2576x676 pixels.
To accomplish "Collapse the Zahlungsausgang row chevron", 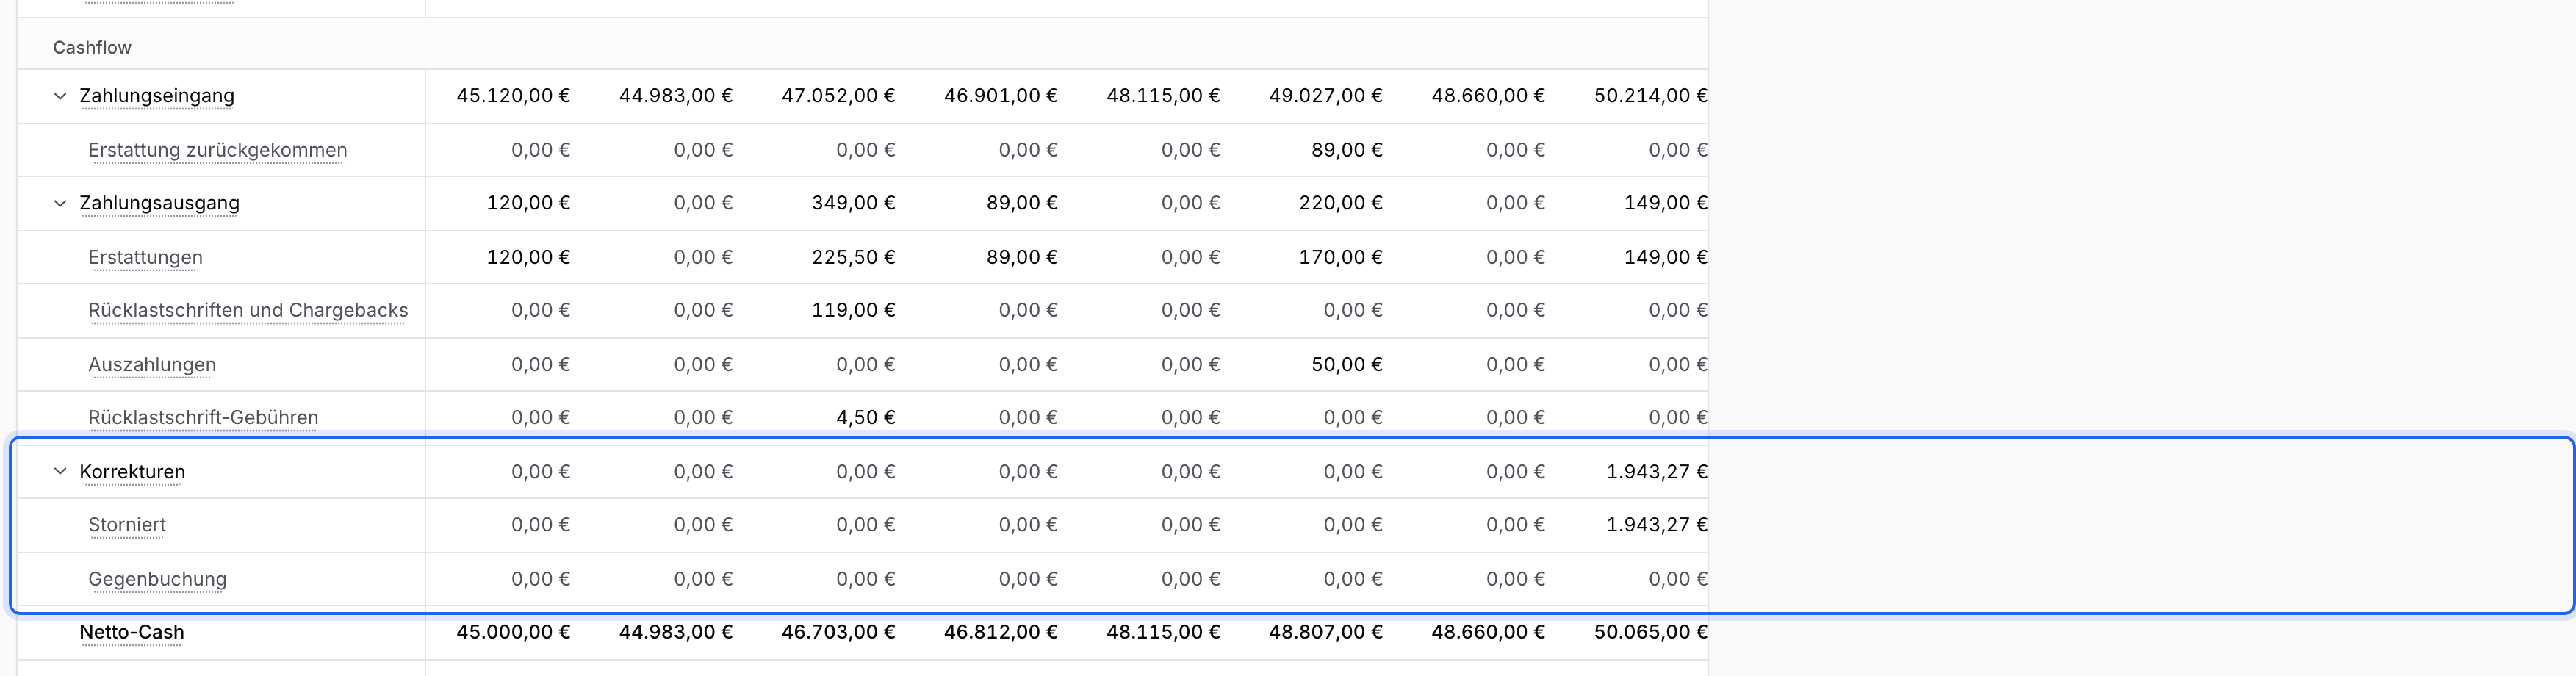I will pyautogui.click(x=60, y=203).
